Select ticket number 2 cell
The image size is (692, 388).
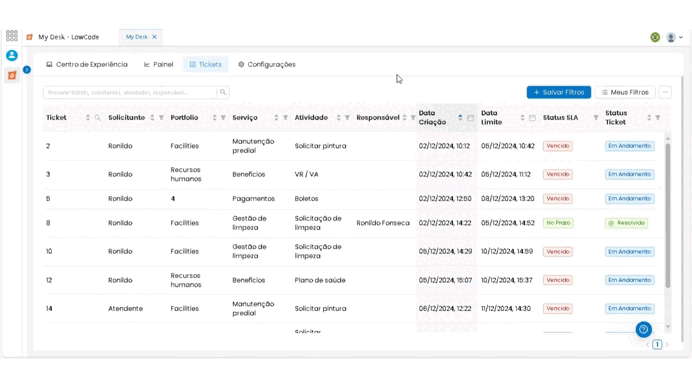click(x=48, y=146)
